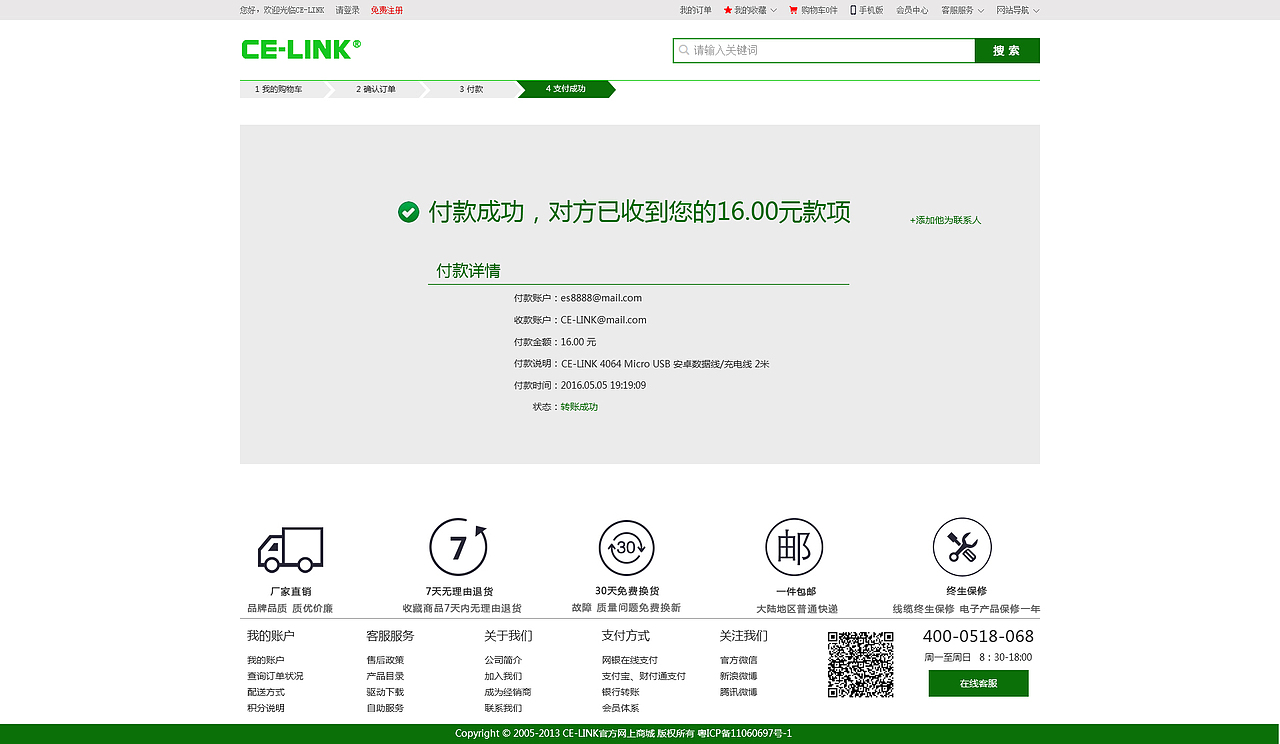The width and height of the screenshot is (1280, 744).
Task: Open 产品目录 footer link
Action: 385,676
